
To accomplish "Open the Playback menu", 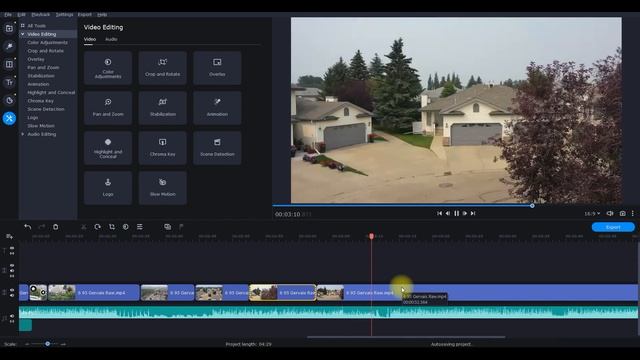I will [x=41, y=15].
